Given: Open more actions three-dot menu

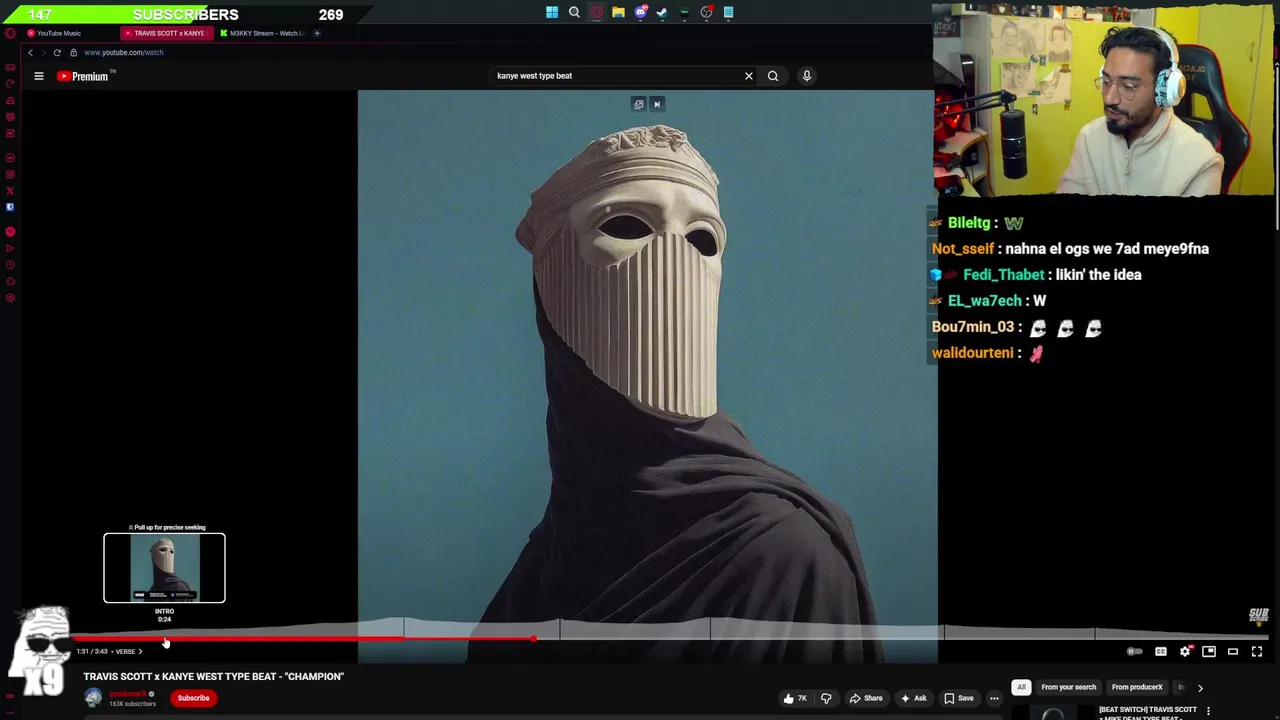Looking at the screenshot, I should pyautogui.click(x=994, y=698).
